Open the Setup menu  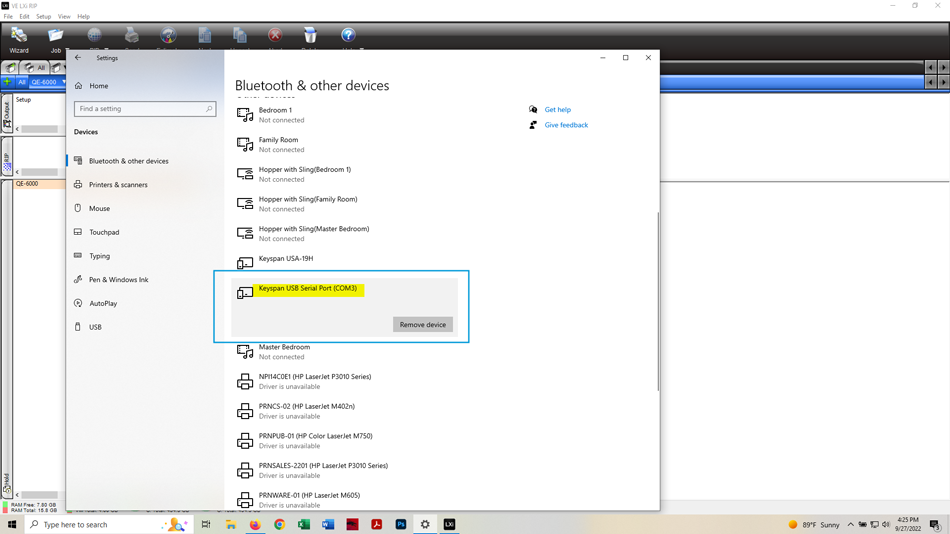pos(43,16)
